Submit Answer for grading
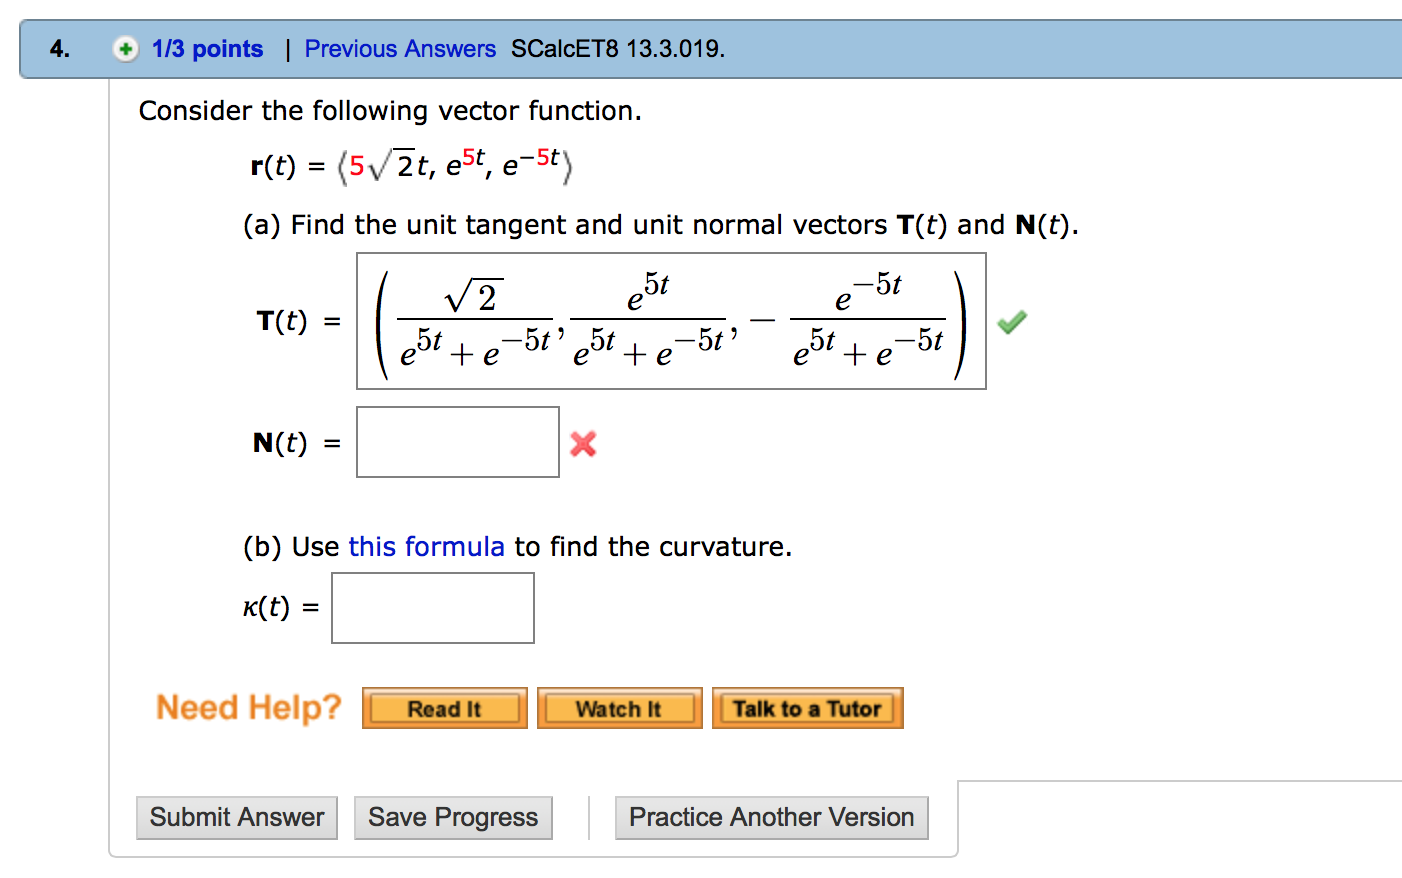The image size is (1402, 878). (236, 817)
